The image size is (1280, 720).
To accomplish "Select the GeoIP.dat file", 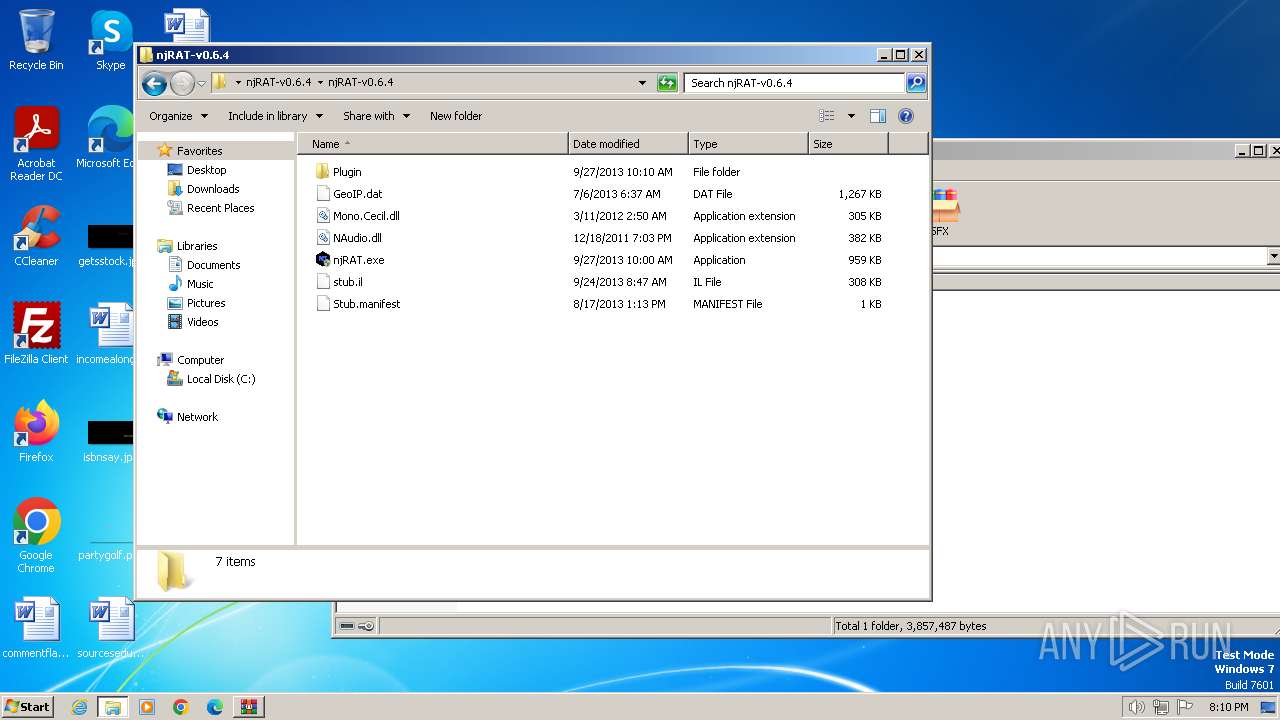I will point(357,194).
